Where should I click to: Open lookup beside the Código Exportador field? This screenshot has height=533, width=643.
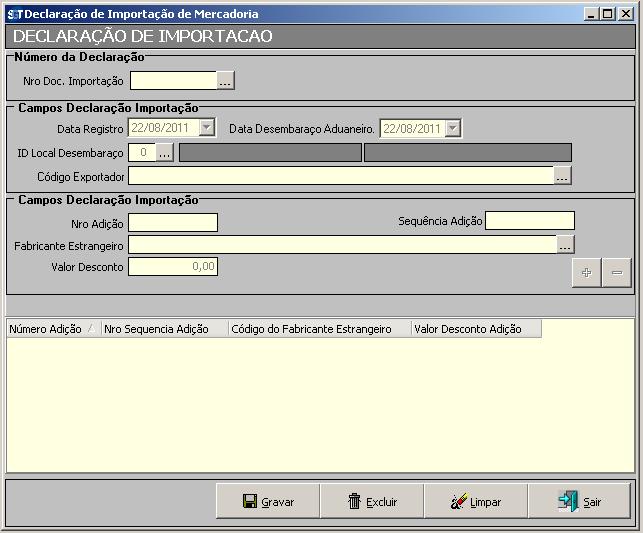[x=563, y=176]
